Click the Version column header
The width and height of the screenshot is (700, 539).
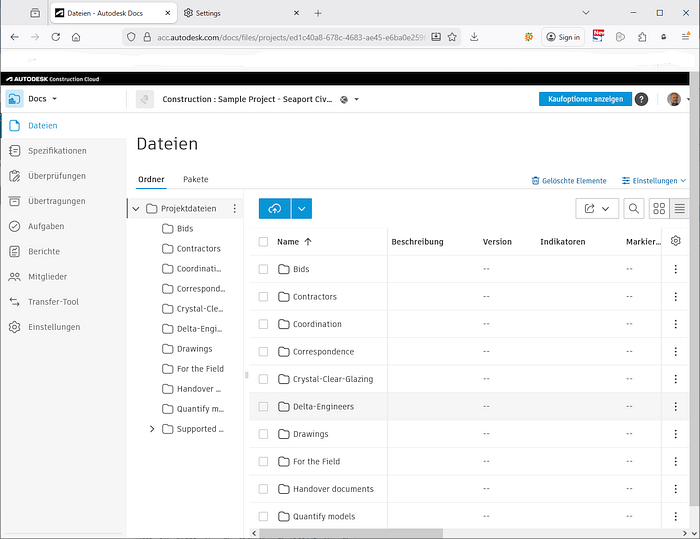coord(497,242)
